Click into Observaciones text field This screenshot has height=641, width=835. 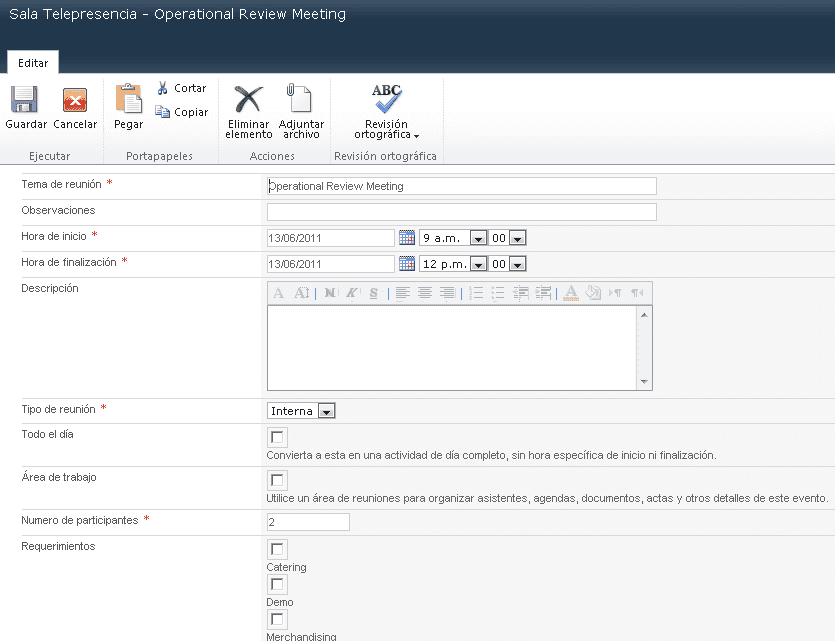(462, 212)
